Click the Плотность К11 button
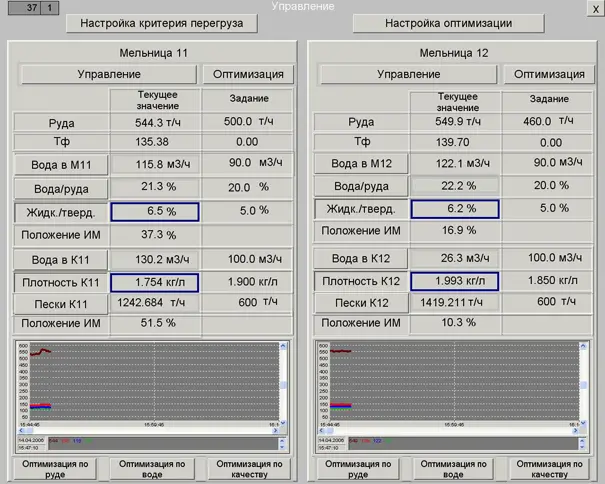605x484 pixels. point(60,283)
